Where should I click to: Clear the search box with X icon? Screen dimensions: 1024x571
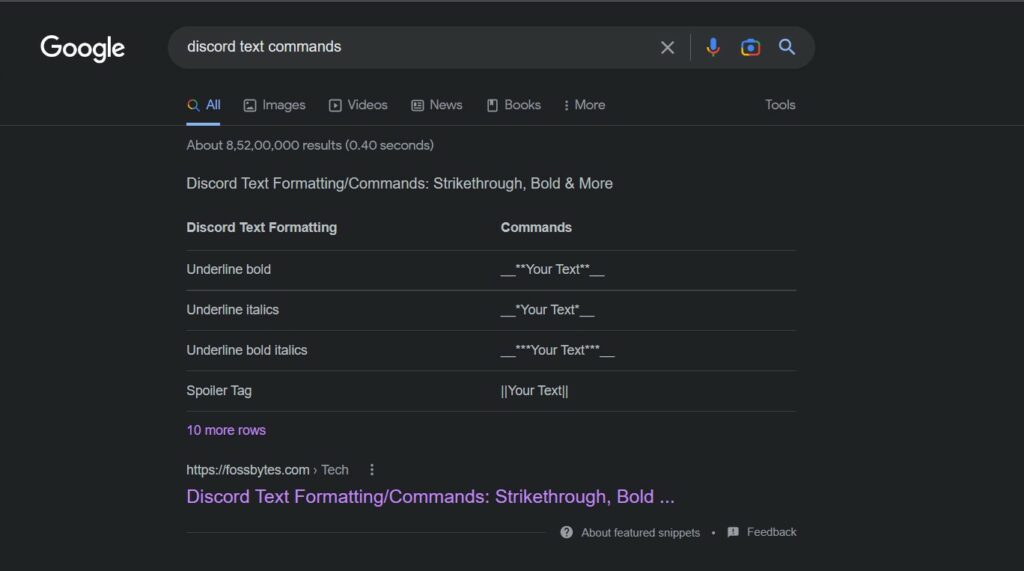[667, 47]
